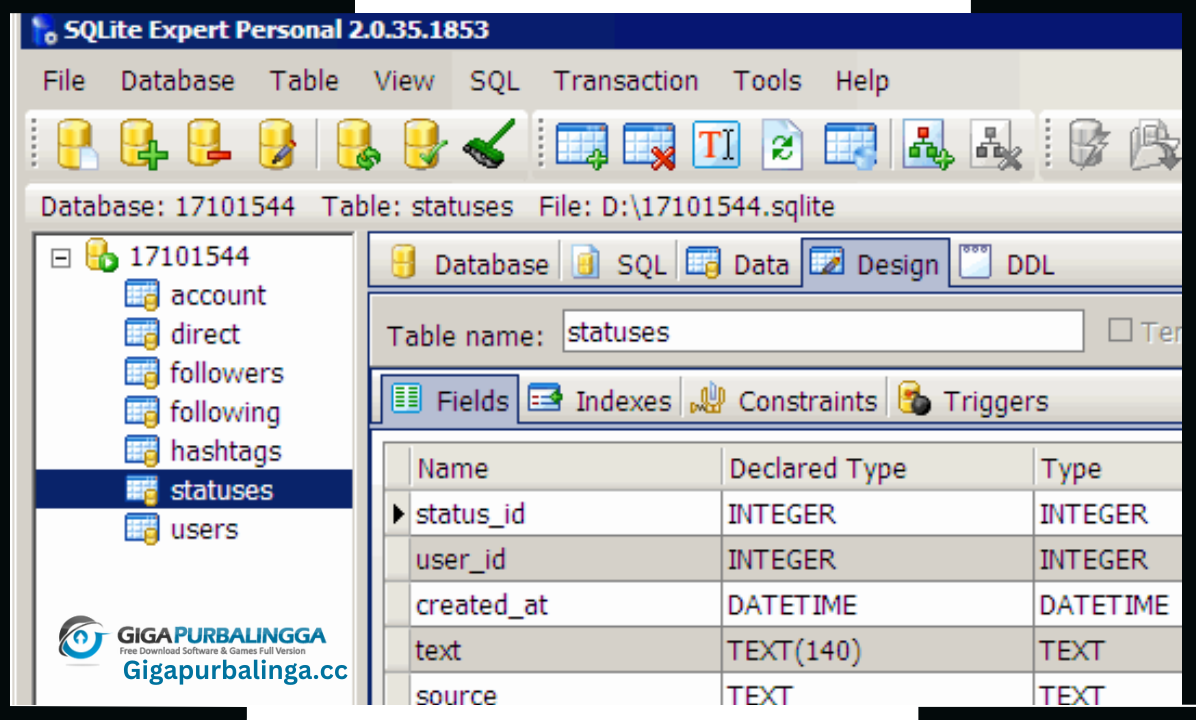The width and height of the screenshot is (1200, 720).
Task: Click the row indicator arrow beside status_id
Action: [398, 514]
